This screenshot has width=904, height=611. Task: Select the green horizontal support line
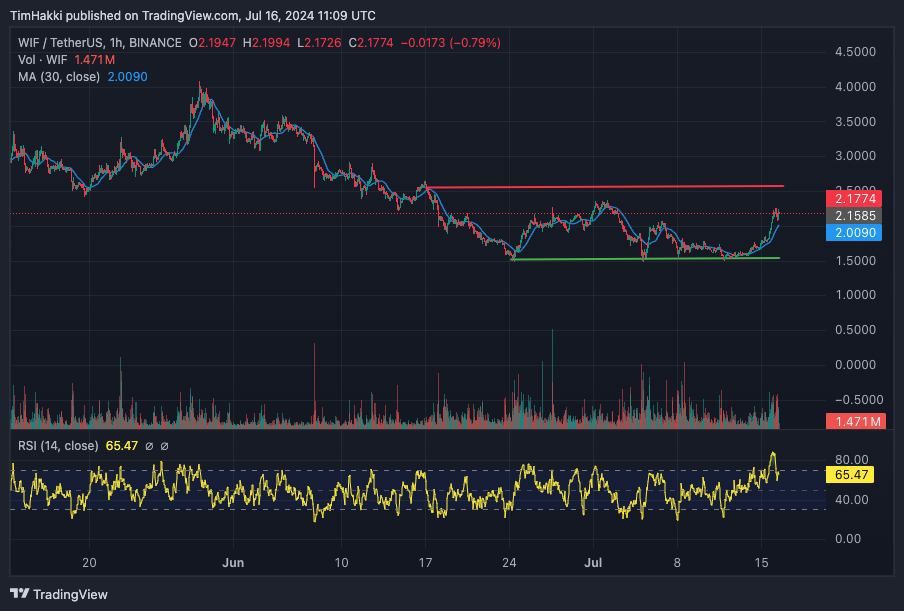coord(640,259)
